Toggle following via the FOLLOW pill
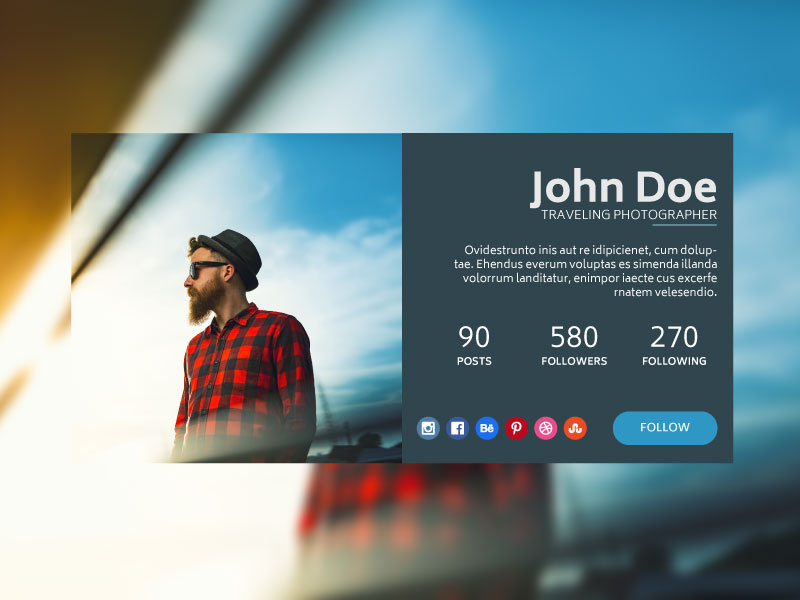Image resolution: width=800 pixels, height=600 pixels. (x=665, y=428)
